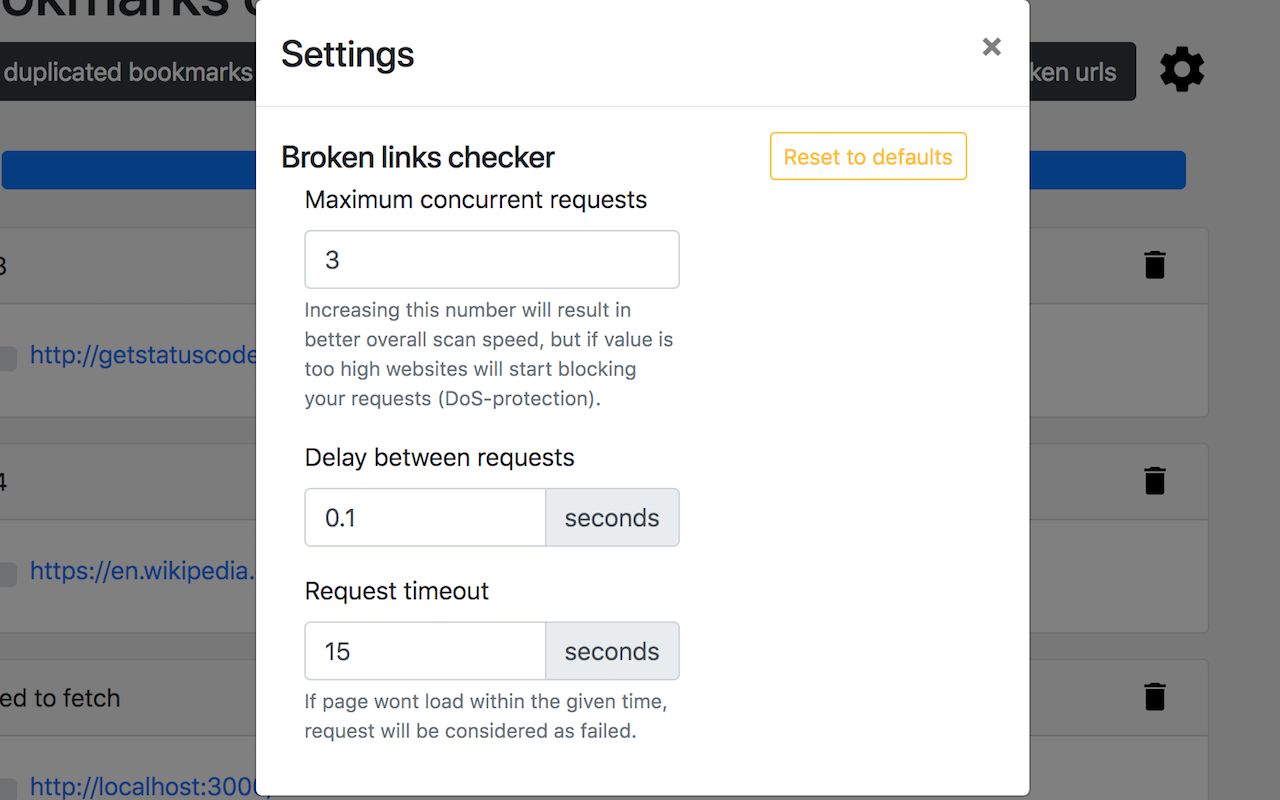Click the seconds label beside the delay field

612,518
